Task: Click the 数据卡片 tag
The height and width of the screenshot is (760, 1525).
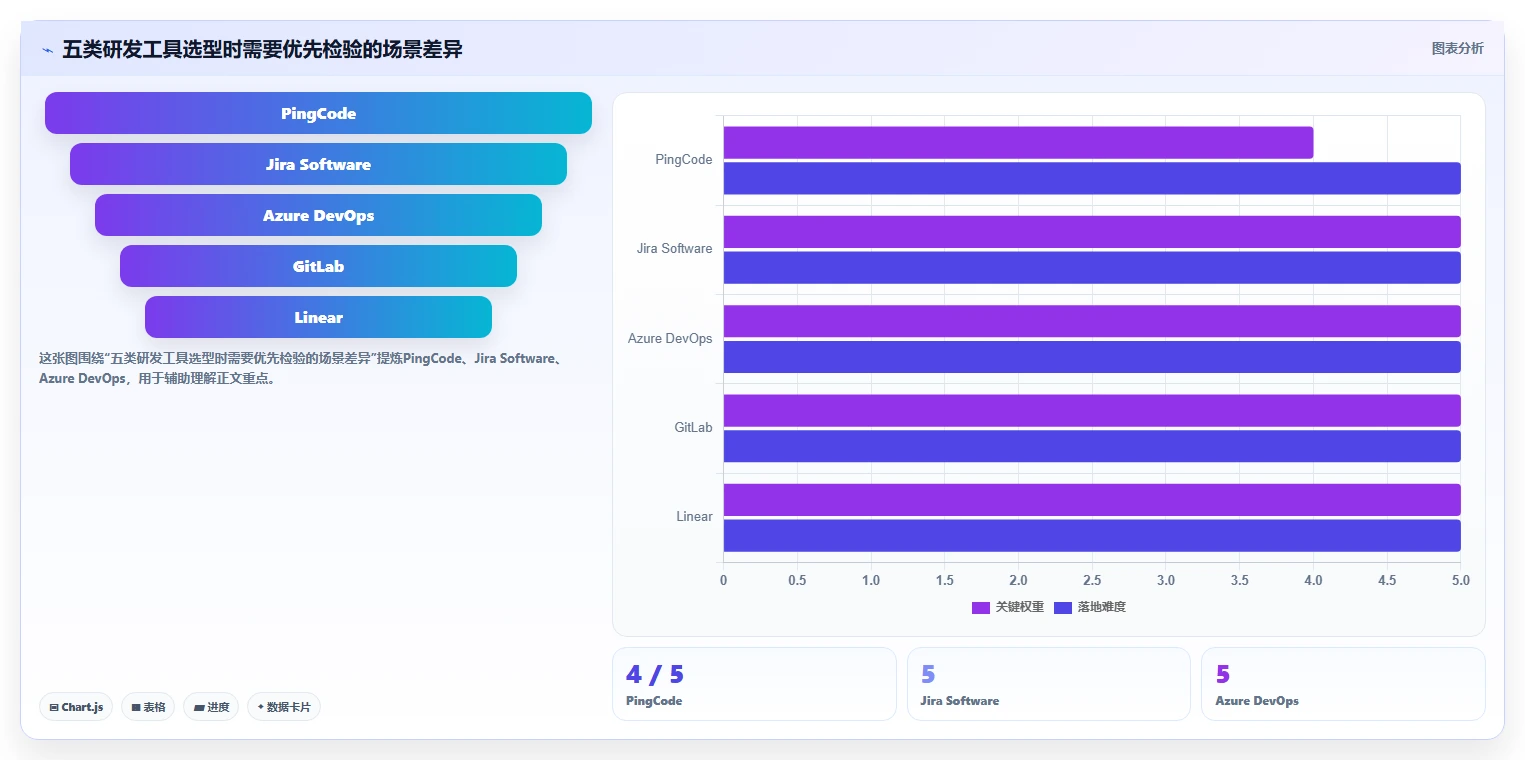Action: tap(284, 707)
